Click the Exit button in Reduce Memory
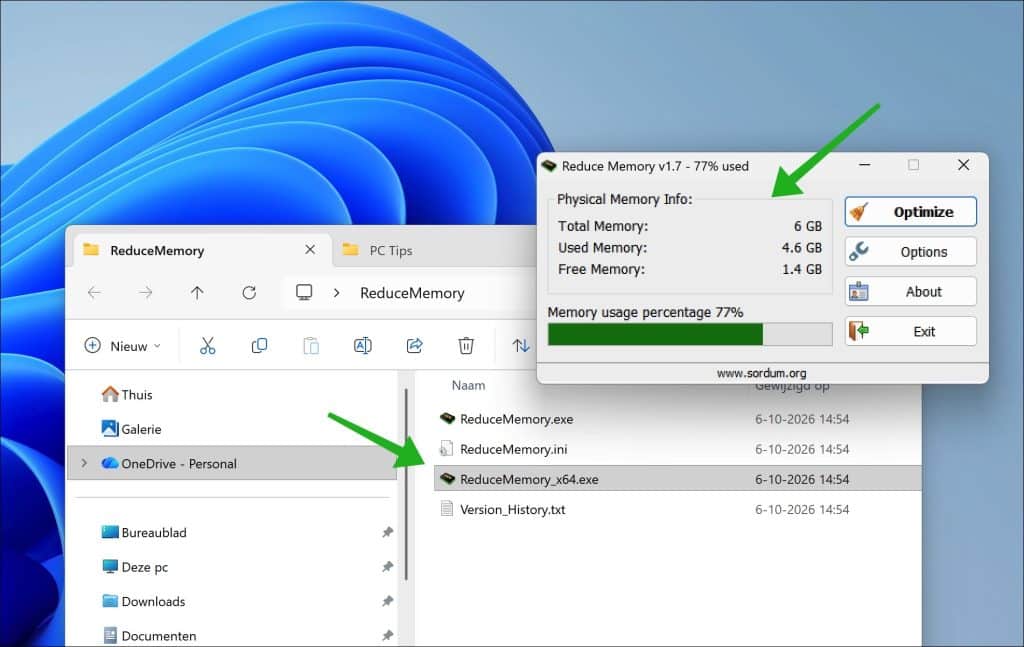Viewport: 1024px width, 647px height. pyautogui.click(x=910, y=331)
